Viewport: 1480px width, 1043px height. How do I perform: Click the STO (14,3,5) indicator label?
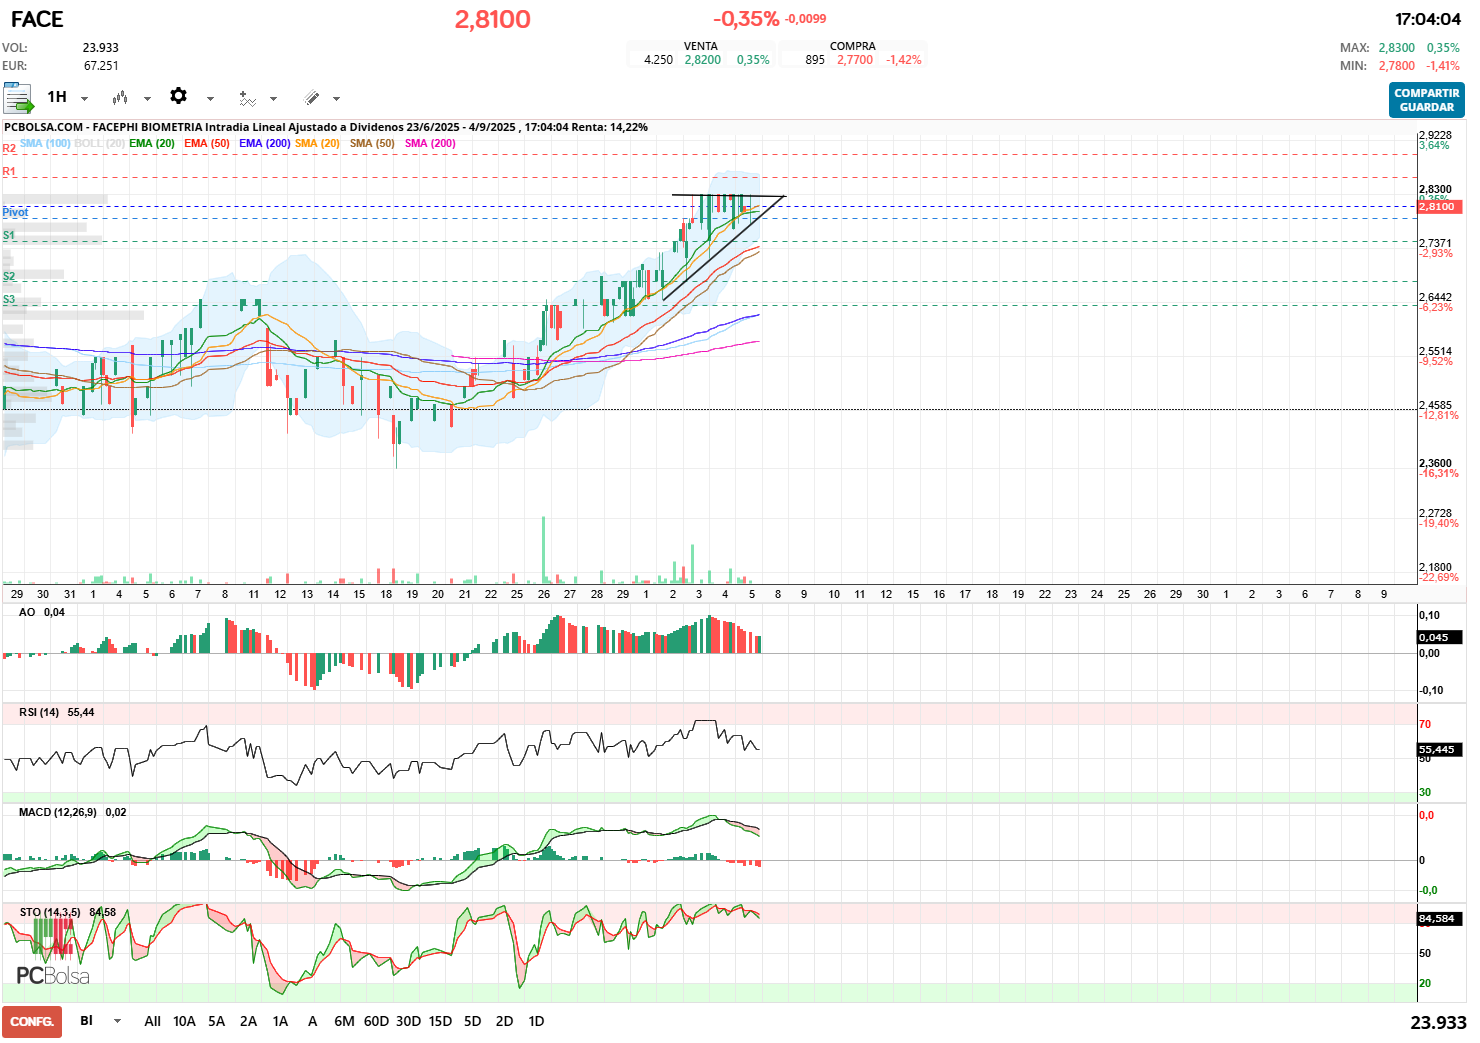click(50, 912)
